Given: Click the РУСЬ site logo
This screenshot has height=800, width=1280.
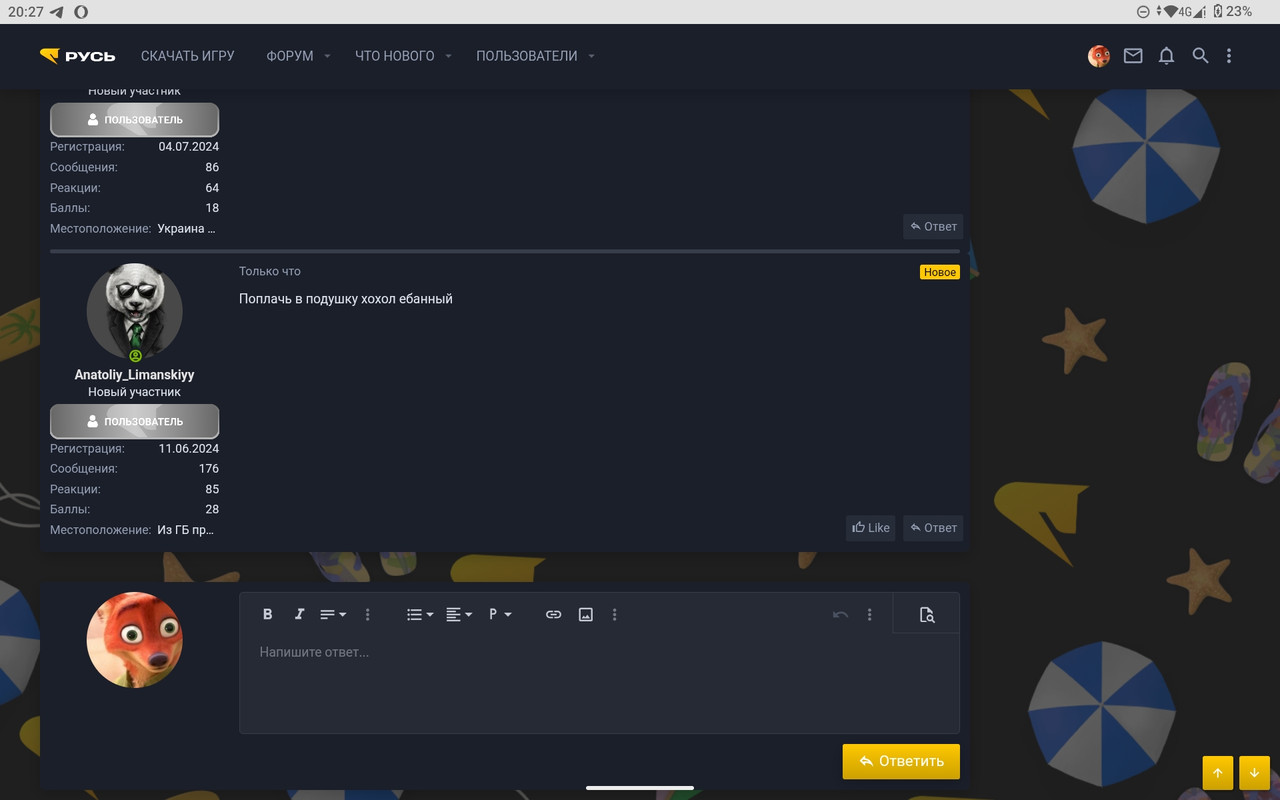Looking at the screenshot, I should click(80, 56).
